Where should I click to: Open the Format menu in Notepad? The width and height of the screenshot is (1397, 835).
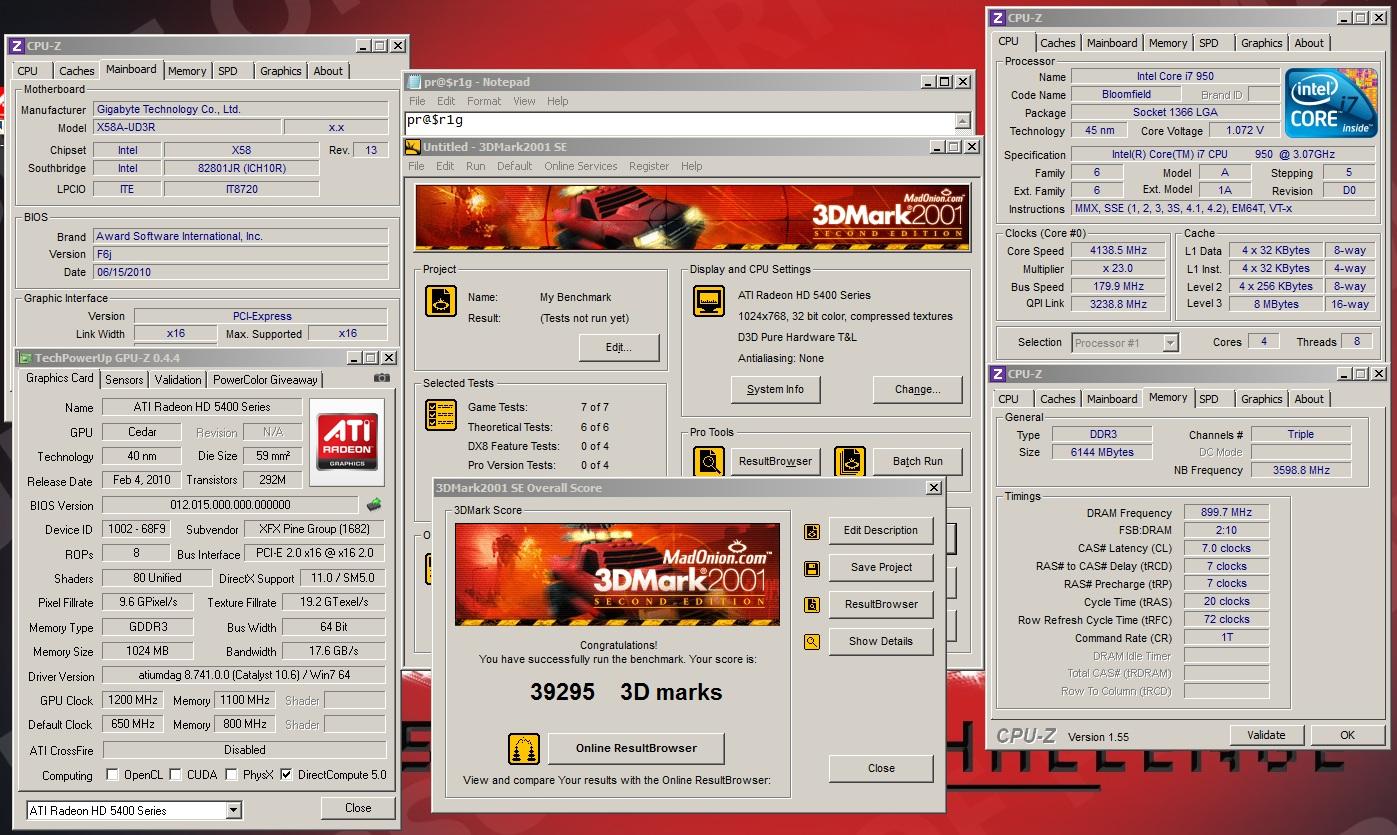484,101
